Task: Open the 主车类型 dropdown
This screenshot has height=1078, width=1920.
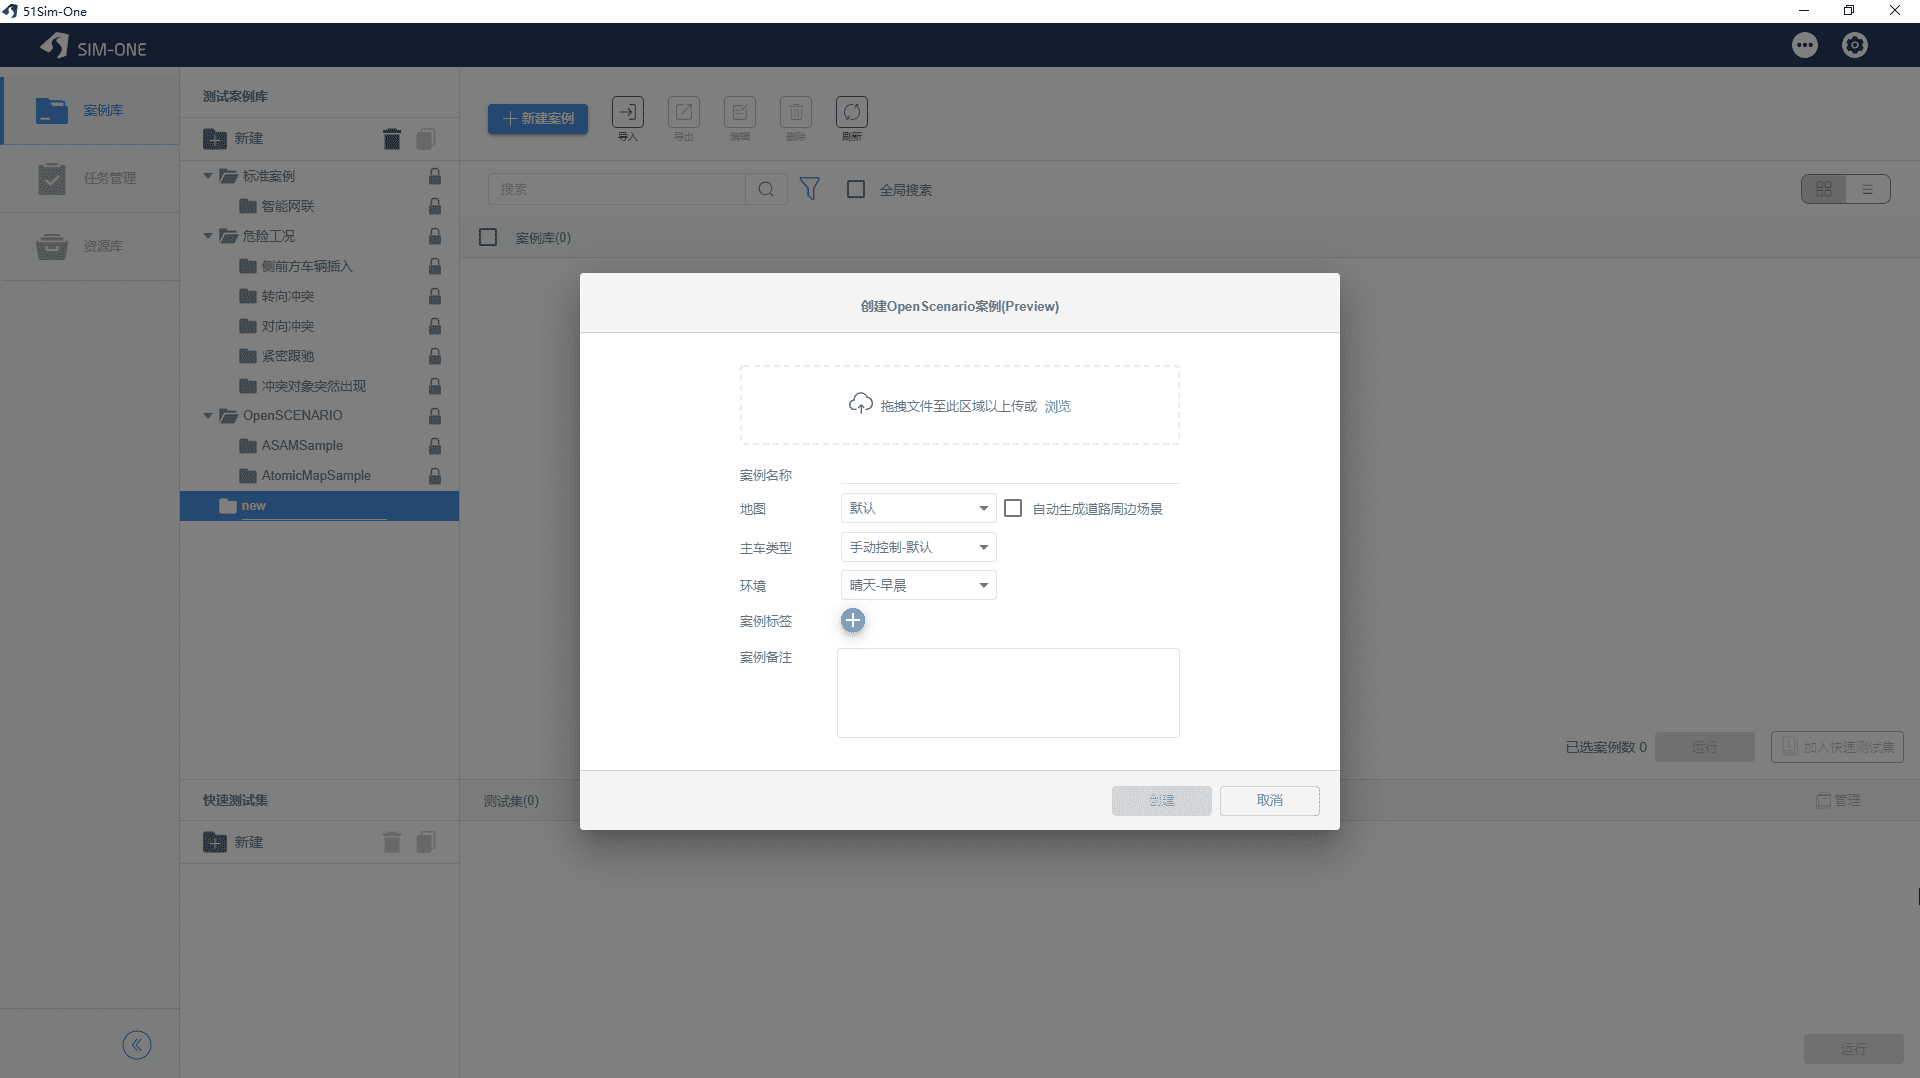Action: [x=918, y=547]
